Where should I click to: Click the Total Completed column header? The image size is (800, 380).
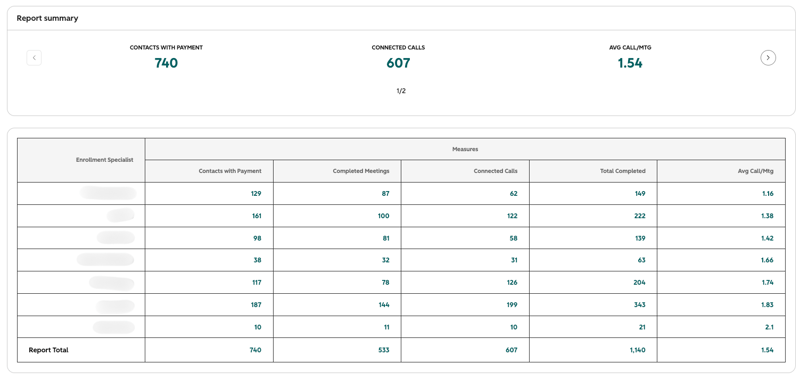point(622,171)
